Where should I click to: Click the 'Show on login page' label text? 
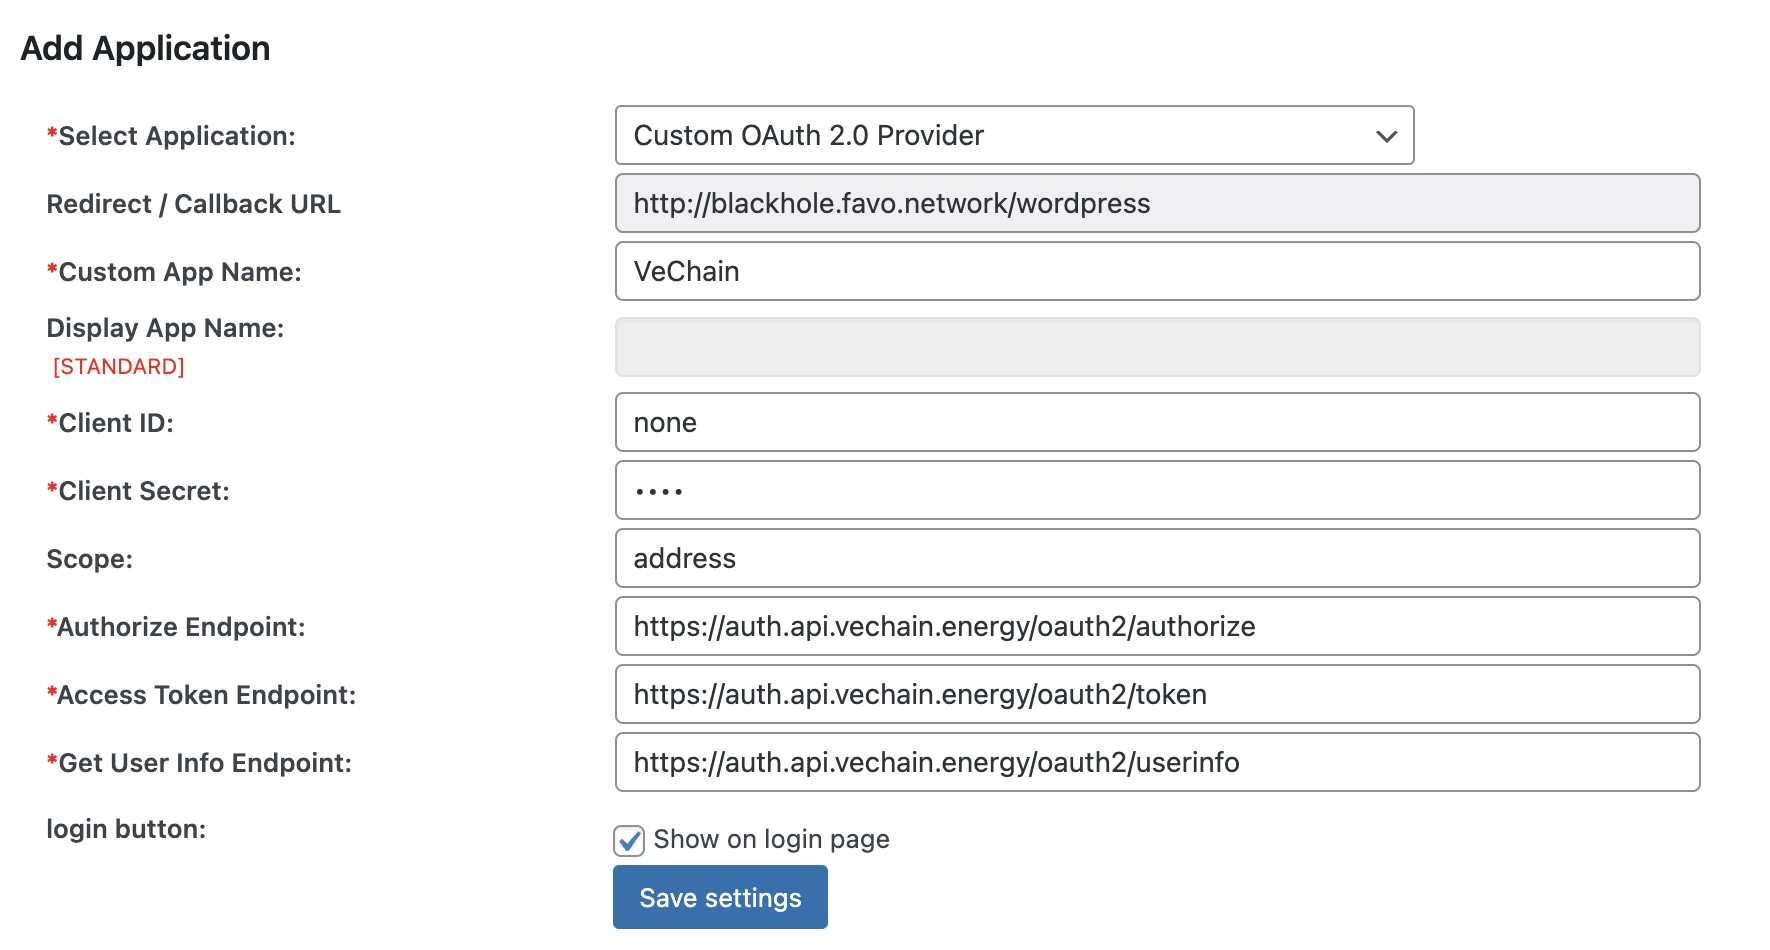771,839
